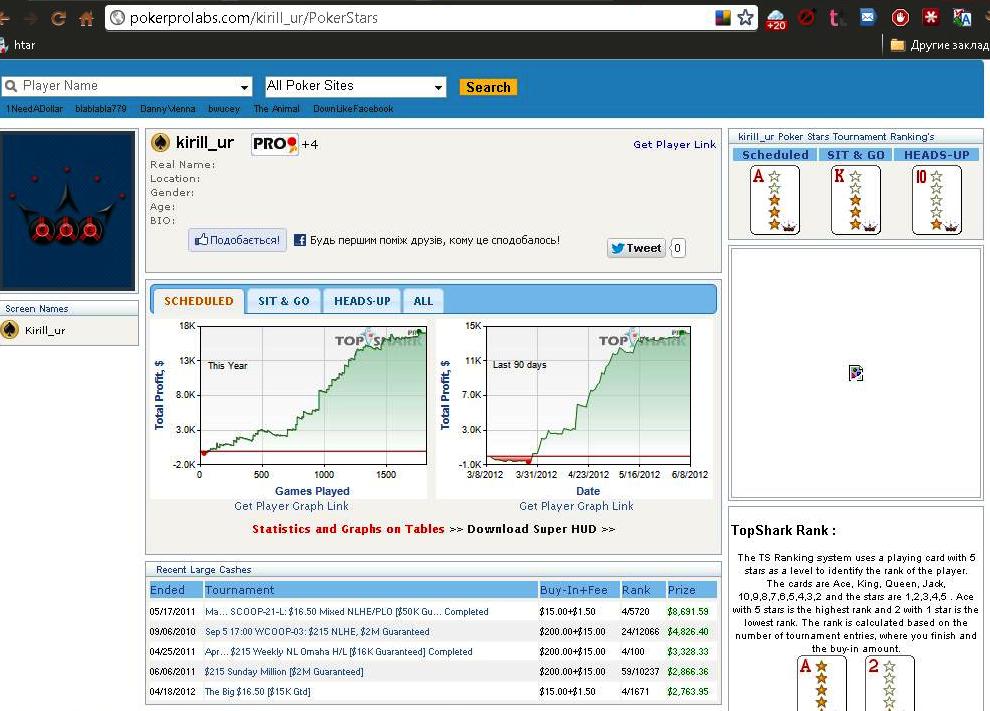990x711 pixels.
Task: Click the Tweet button
Action: click(x=636, y=248)
